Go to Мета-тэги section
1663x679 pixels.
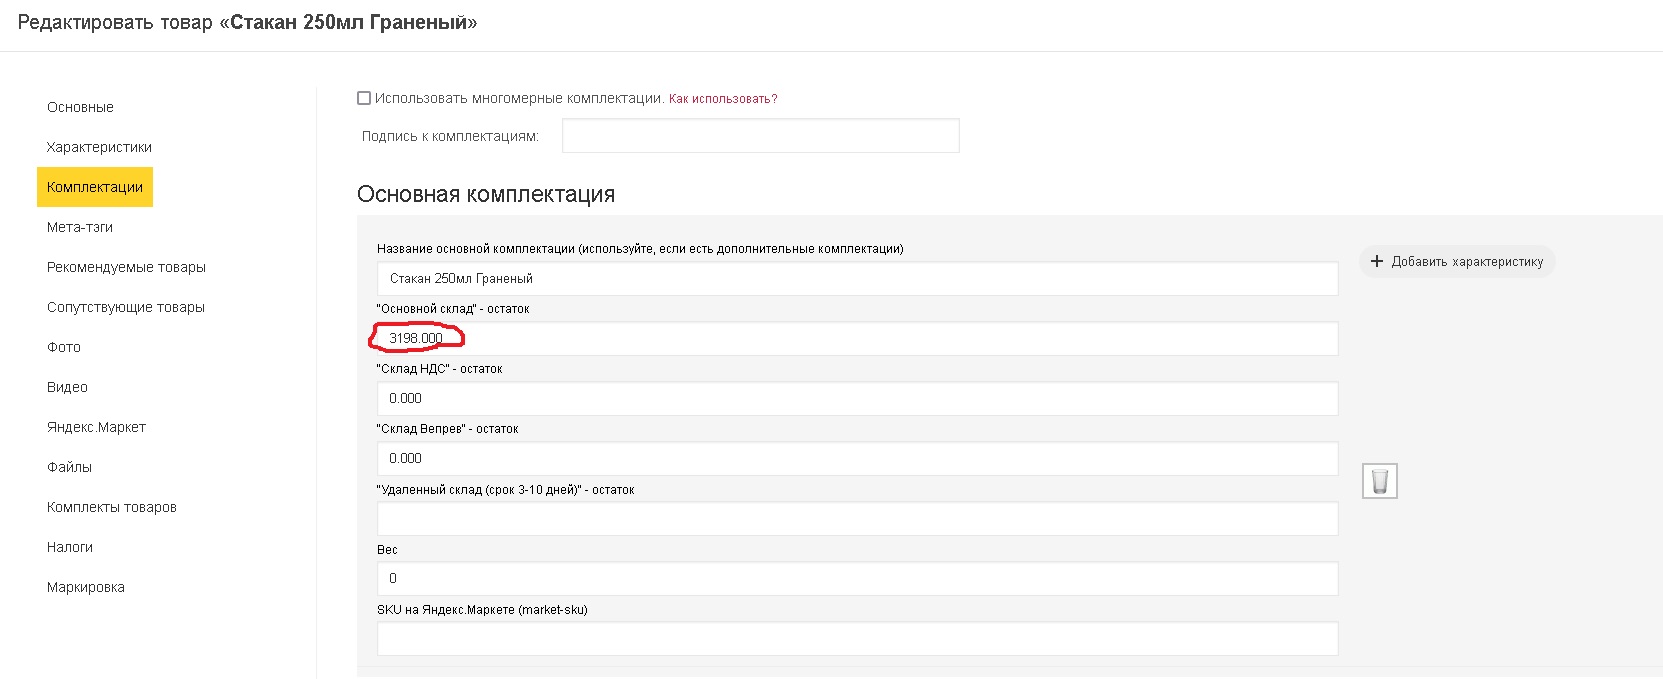(x=80, y=227)
